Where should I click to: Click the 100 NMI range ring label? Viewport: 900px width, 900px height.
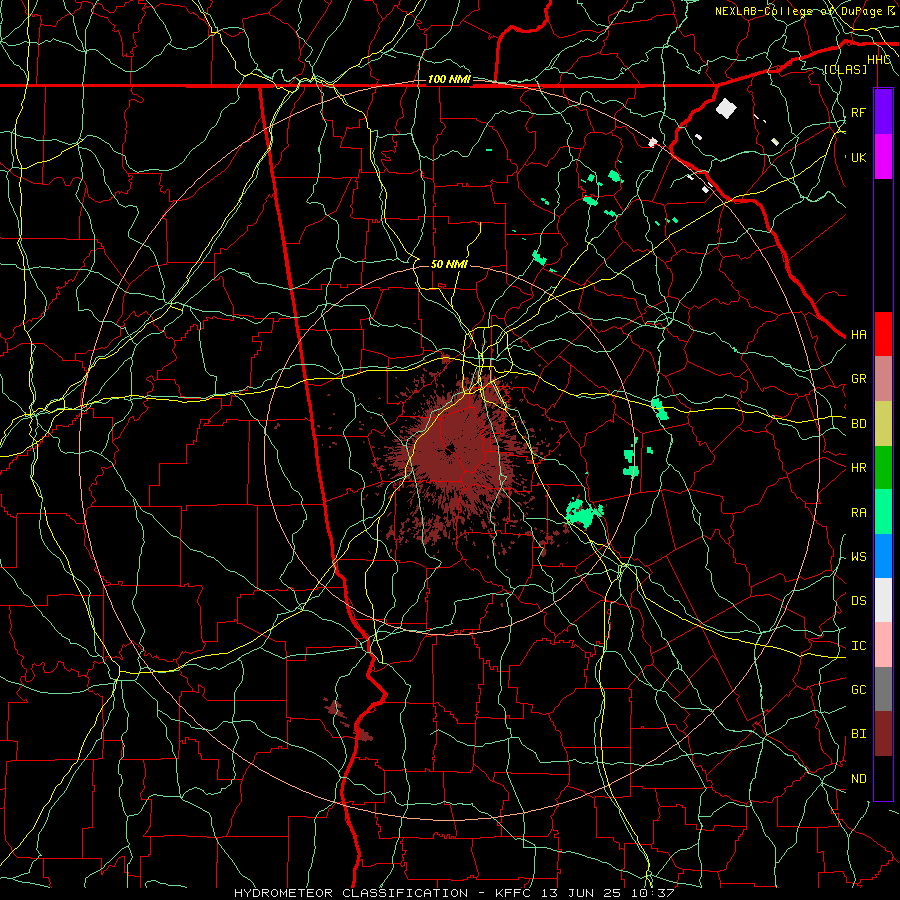click(x=449, y=79)
